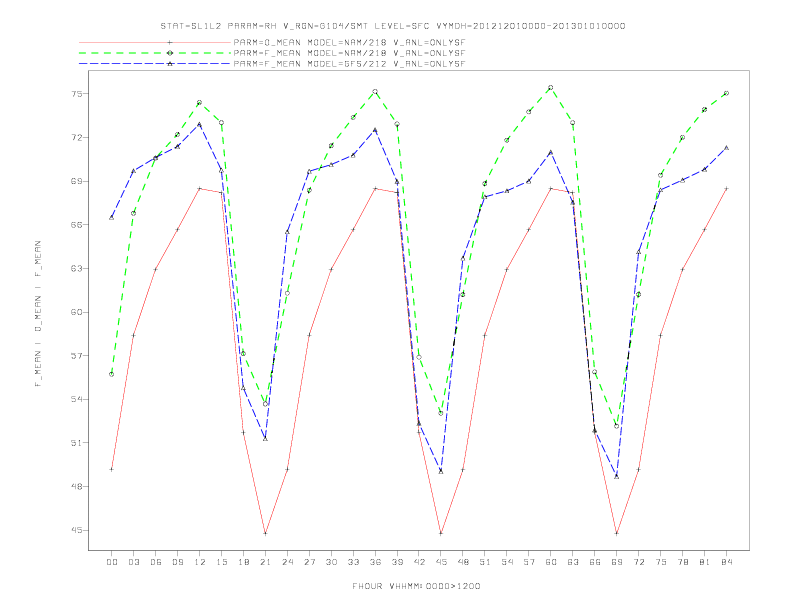Click x-axis tick label 36

point(375,562)
